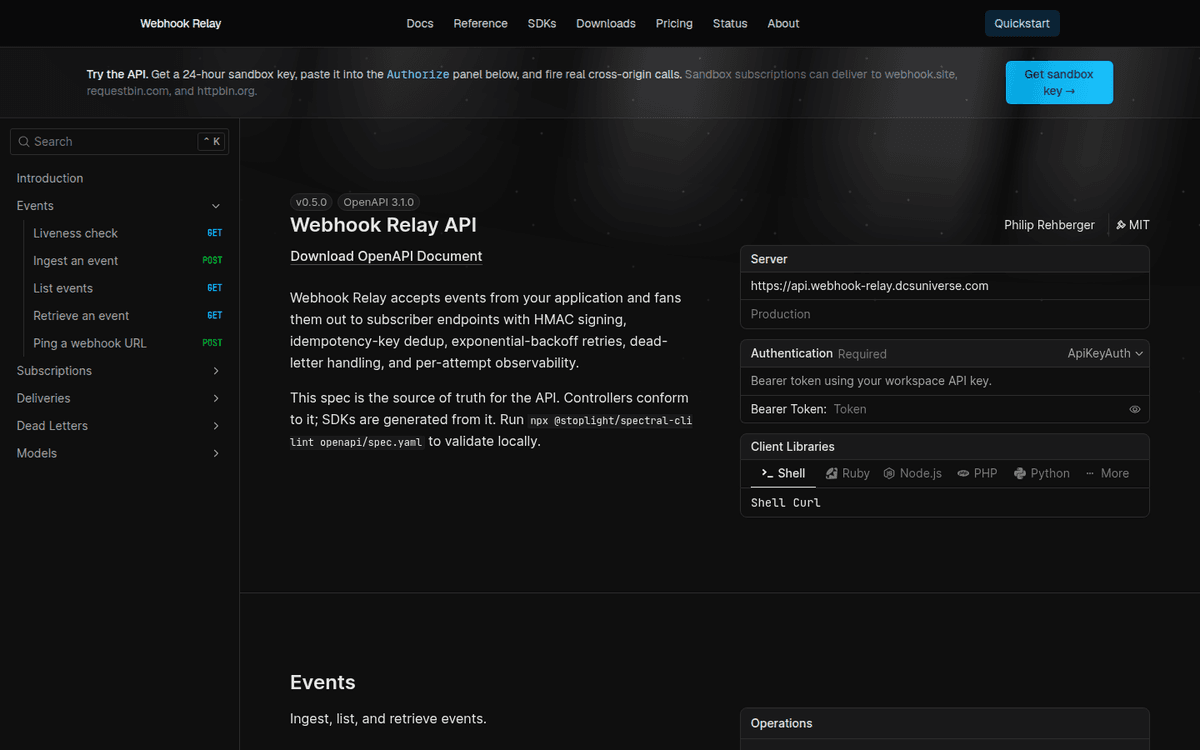
Task: Focus the sidebar Search field
Action: [x=119, y=142]
